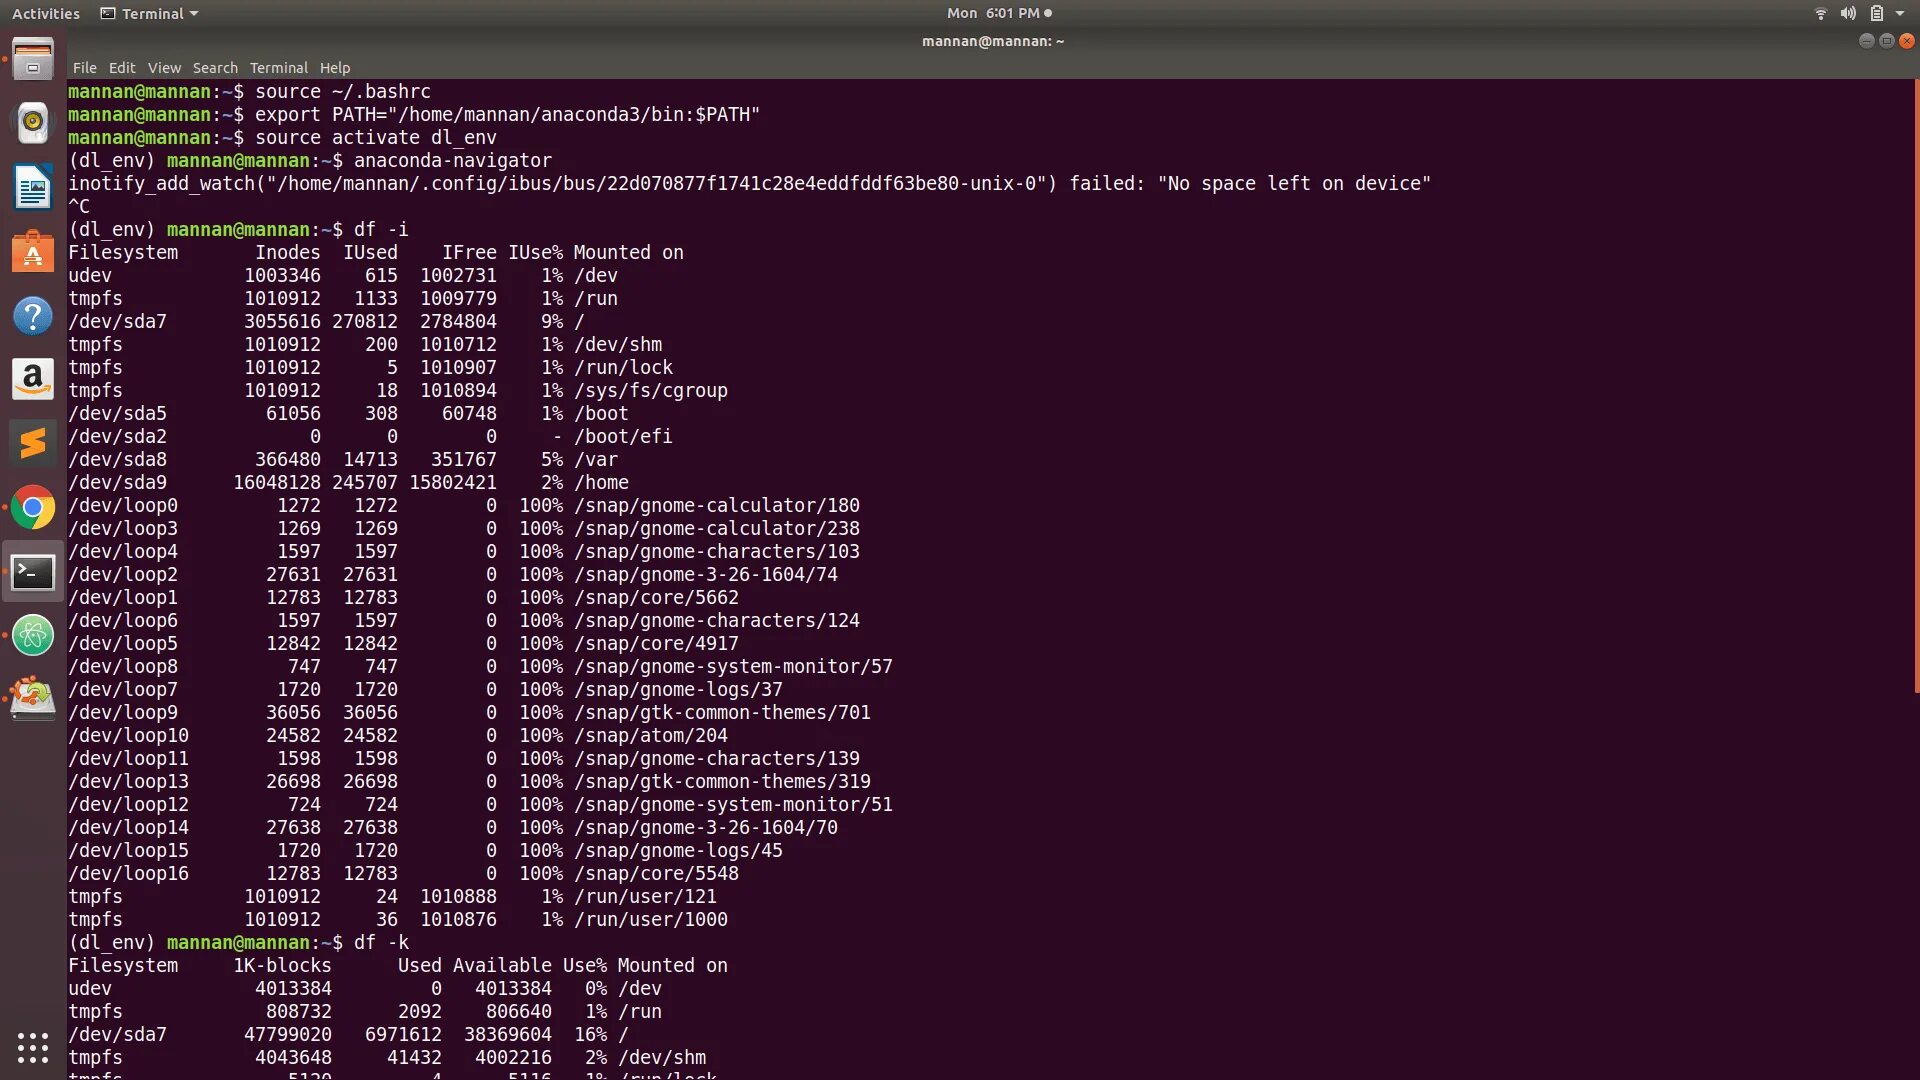Open LibreOffice Writer dock icon
This screenshot has width=1920, height=1080.
[x=33, y=187]
